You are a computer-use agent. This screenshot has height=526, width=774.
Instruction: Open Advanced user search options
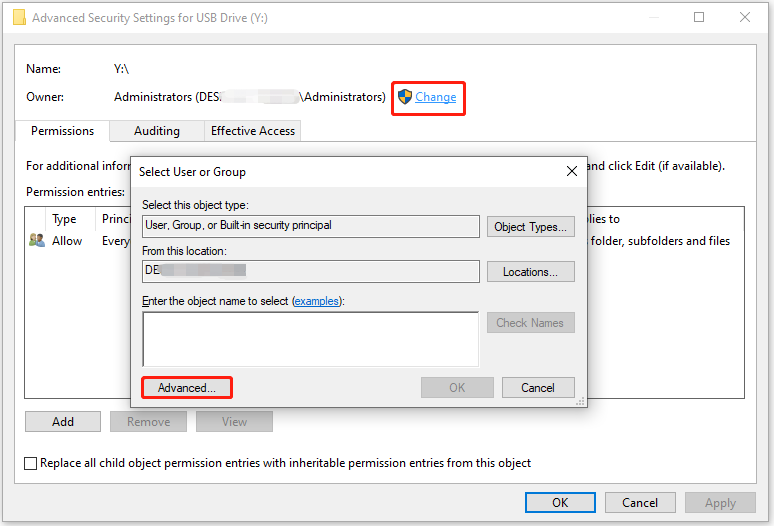point(187,388)
